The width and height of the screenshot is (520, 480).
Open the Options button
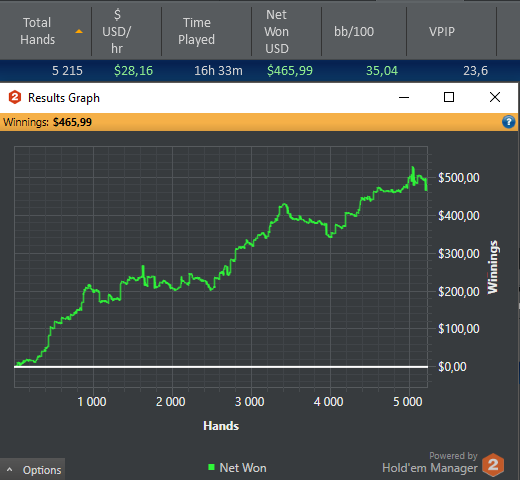coord(32,469)
